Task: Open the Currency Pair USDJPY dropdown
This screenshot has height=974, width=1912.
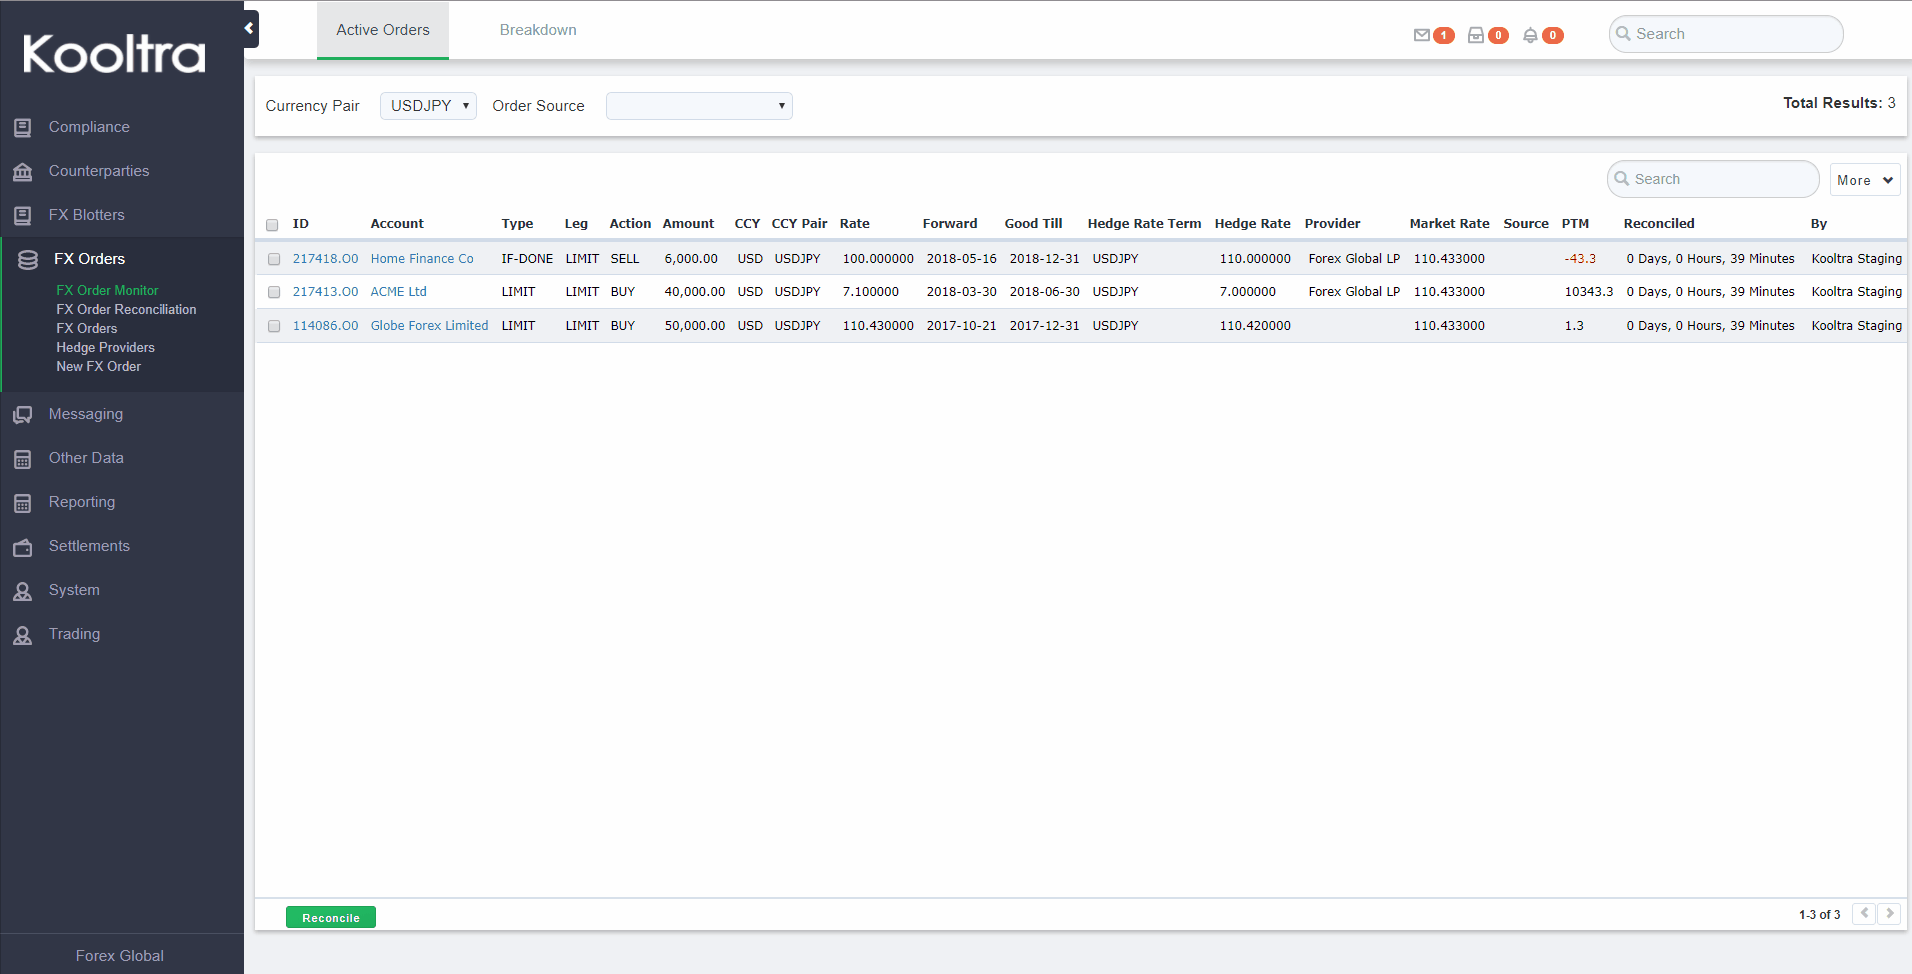Action: pyautogui.click(x=428, y=106)
